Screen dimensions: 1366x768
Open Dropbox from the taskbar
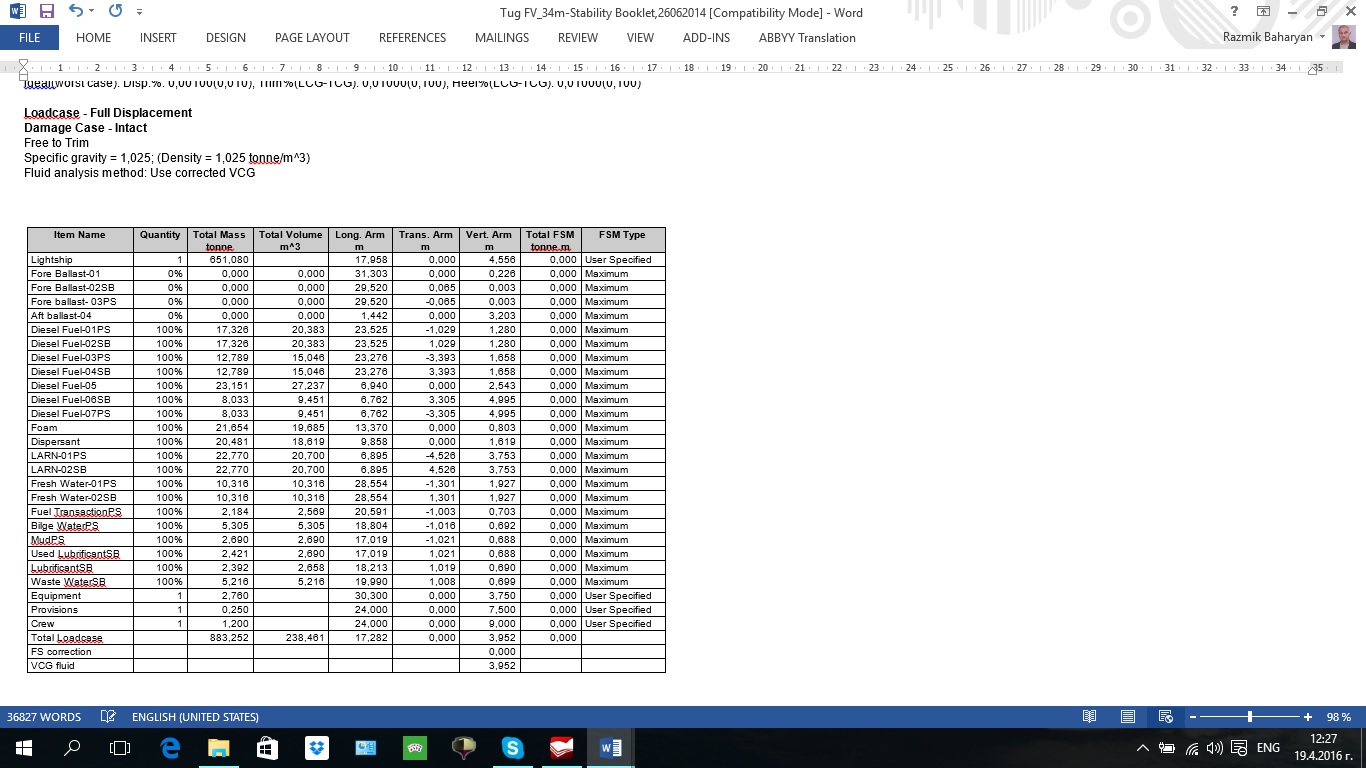(x=317, y=747)
